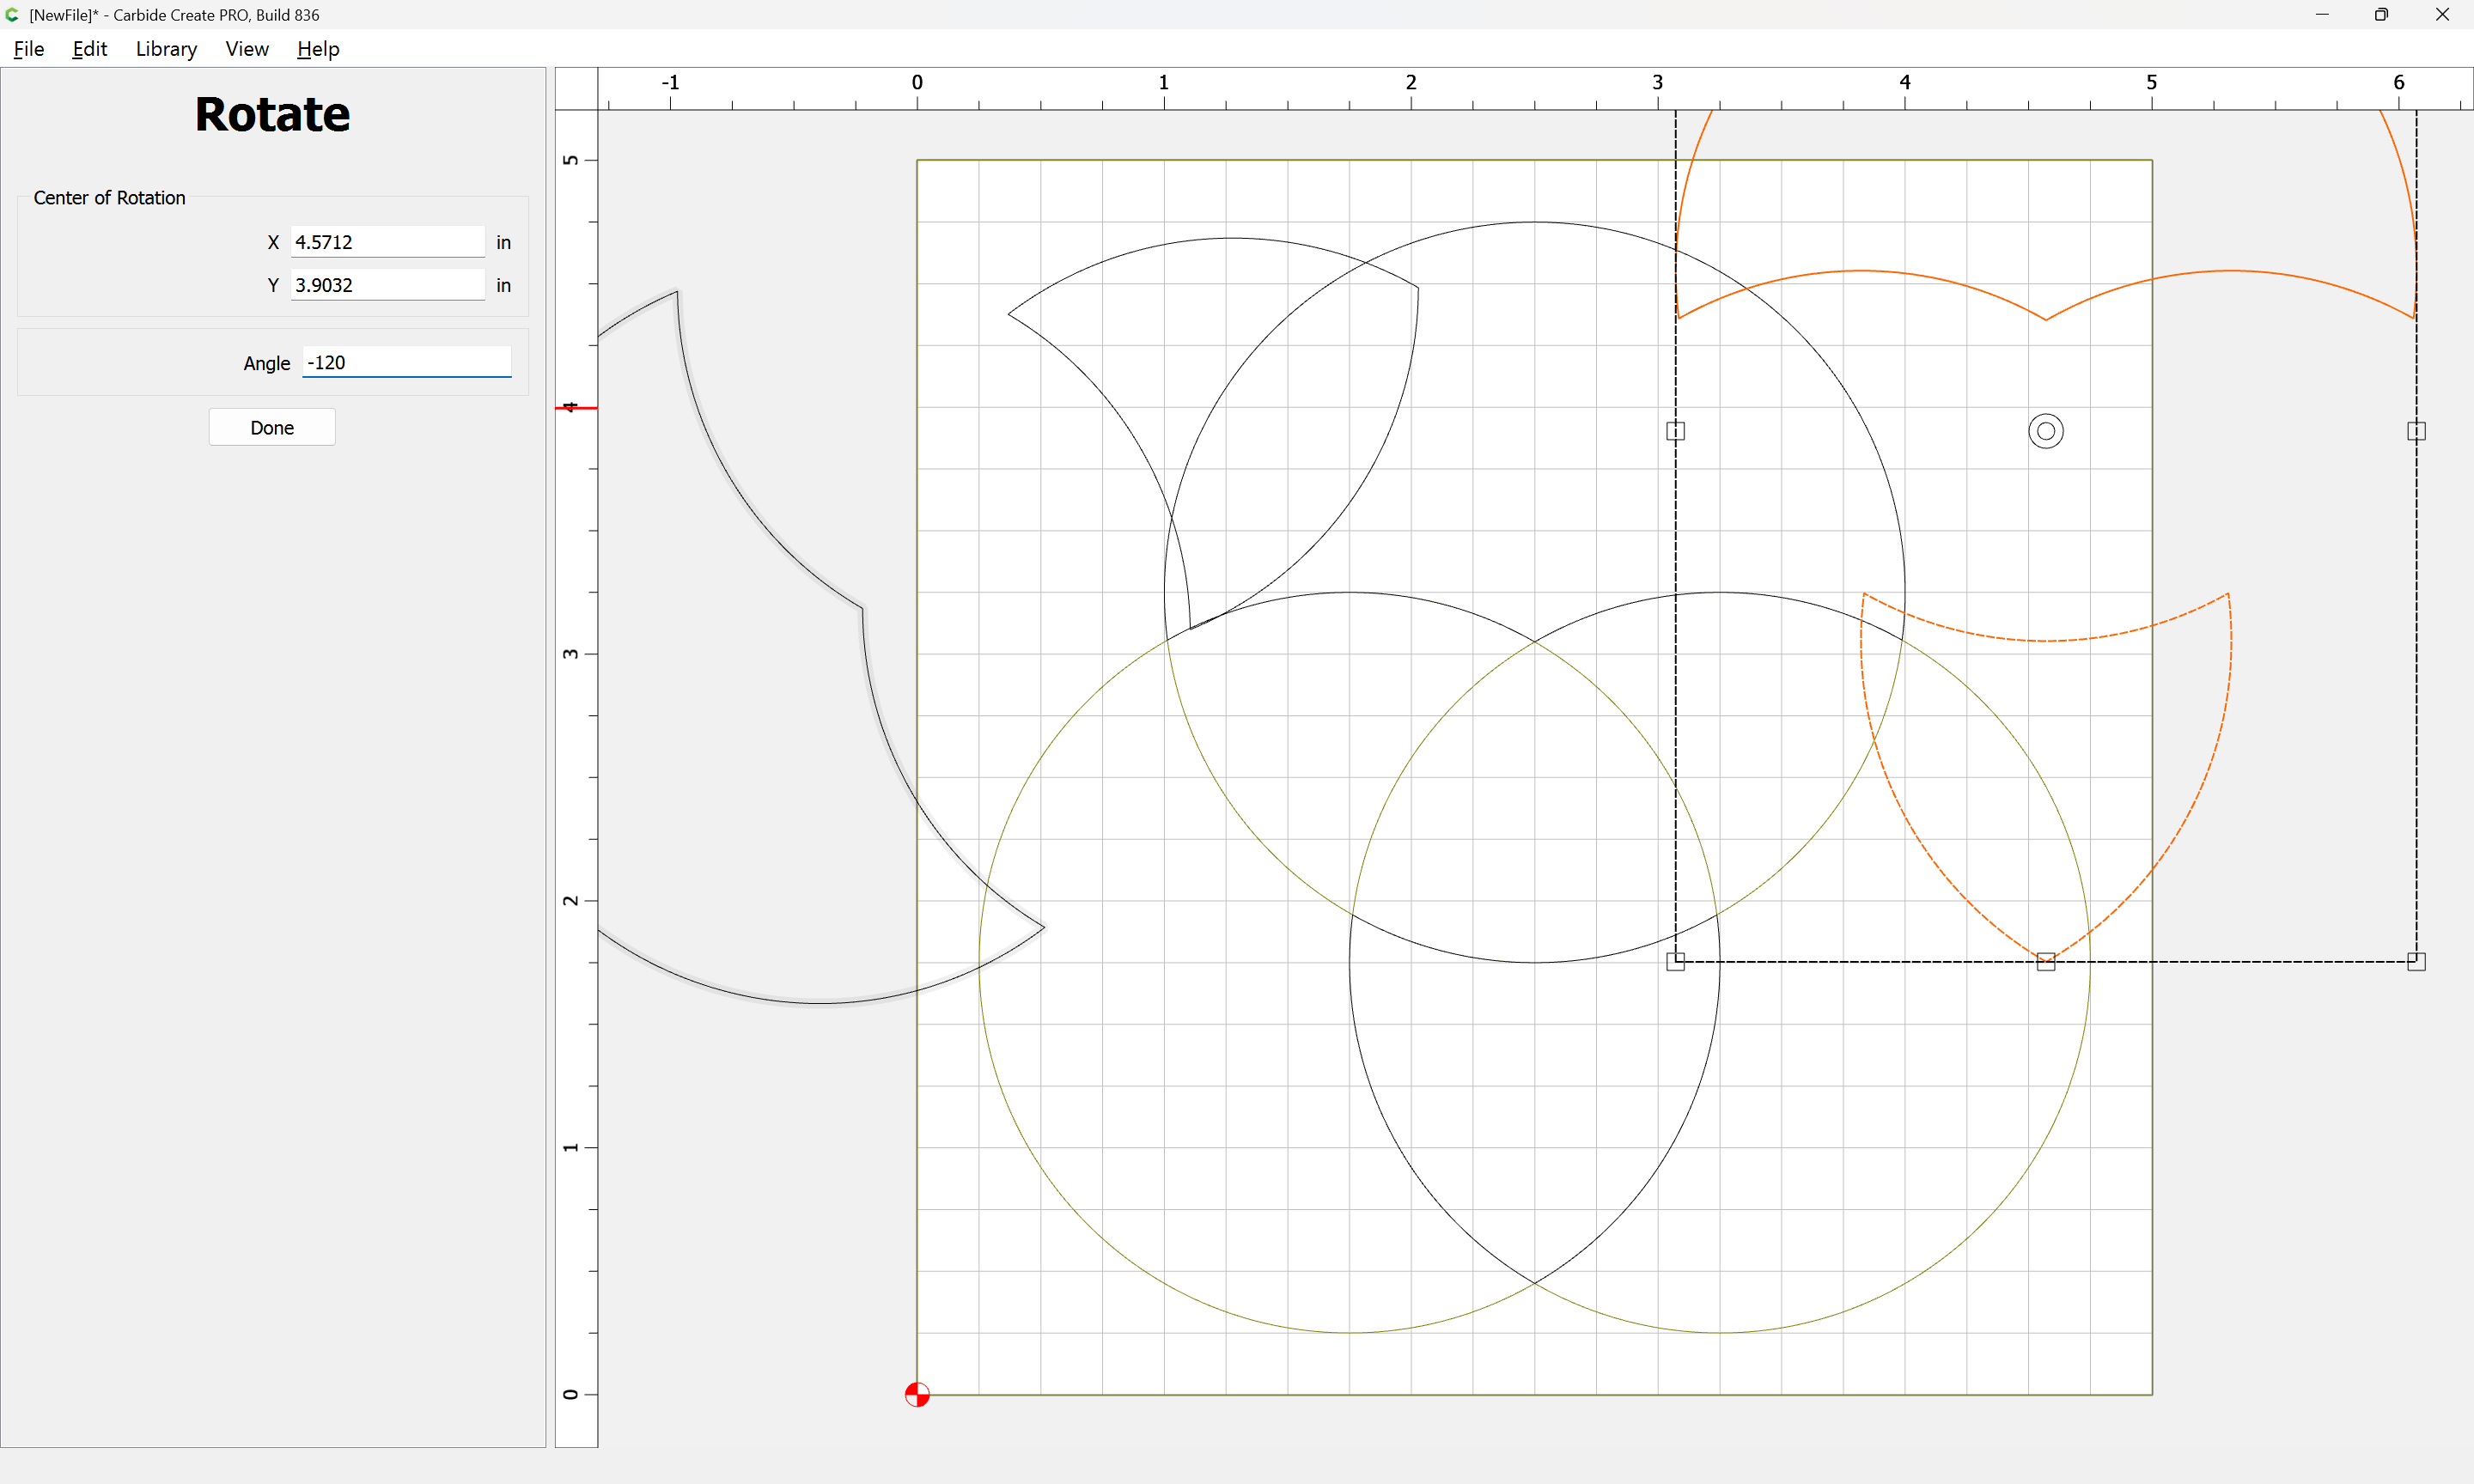The image size is (2474, 1484).
Task: Click the bottom-right selection handle
Action: click(x=2416, y=962)
